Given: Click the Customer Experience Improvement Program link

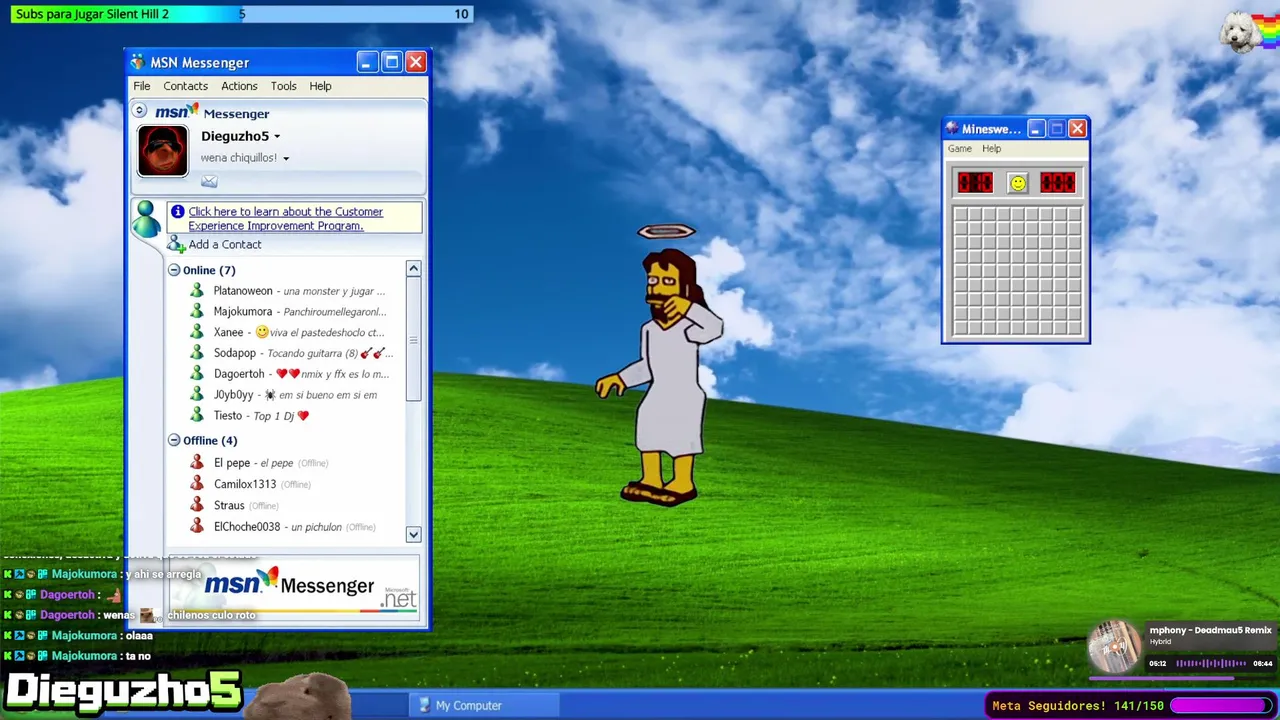Looking at the screenshot, I should click(x=285, y=218).
